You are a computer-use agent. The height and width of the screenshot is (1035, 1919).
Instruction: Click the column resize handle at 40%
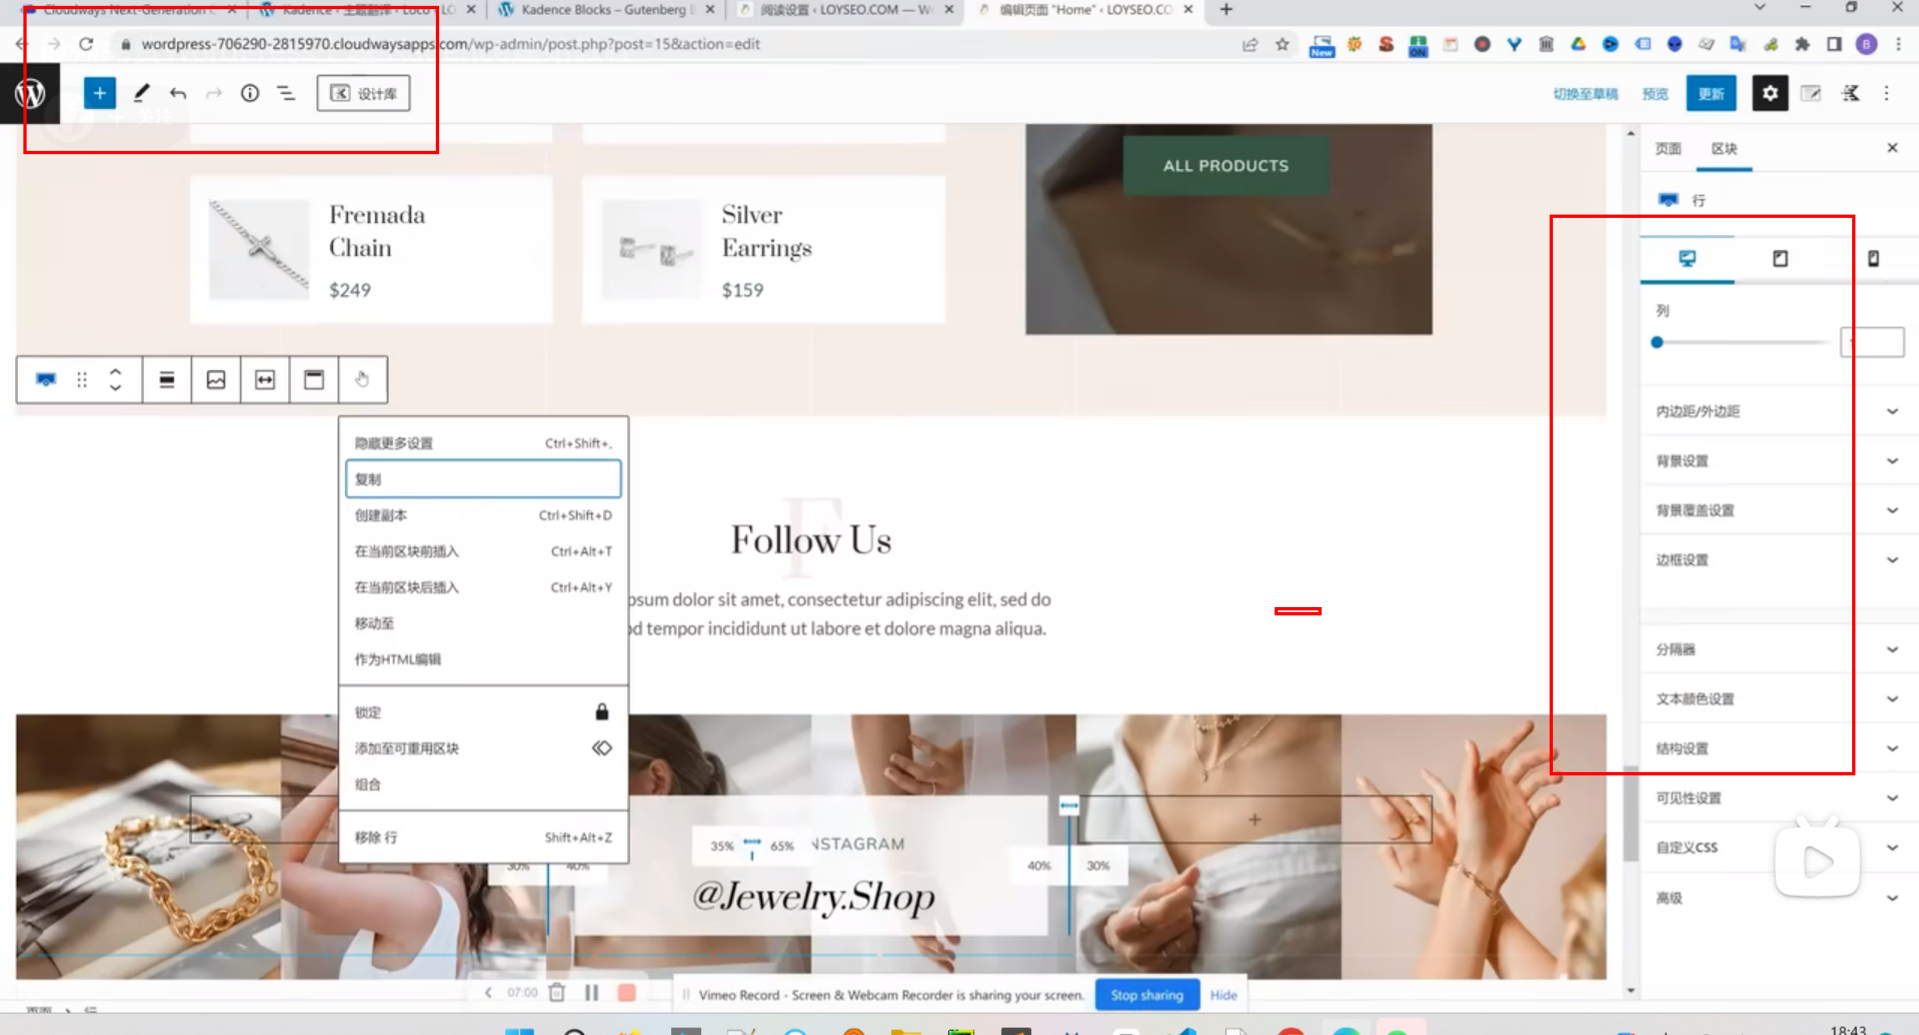coord(1069,805)
